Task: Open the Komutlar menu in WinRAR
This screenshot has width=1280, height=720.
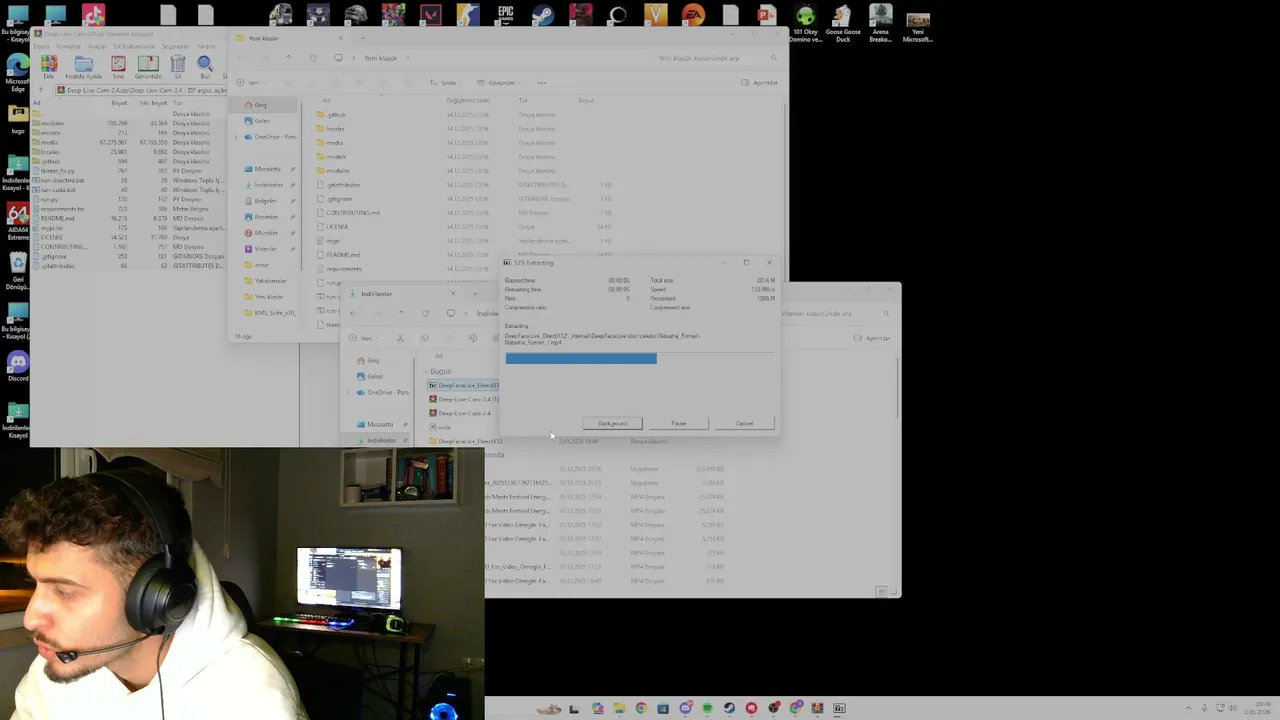Action: click(68, 46)
